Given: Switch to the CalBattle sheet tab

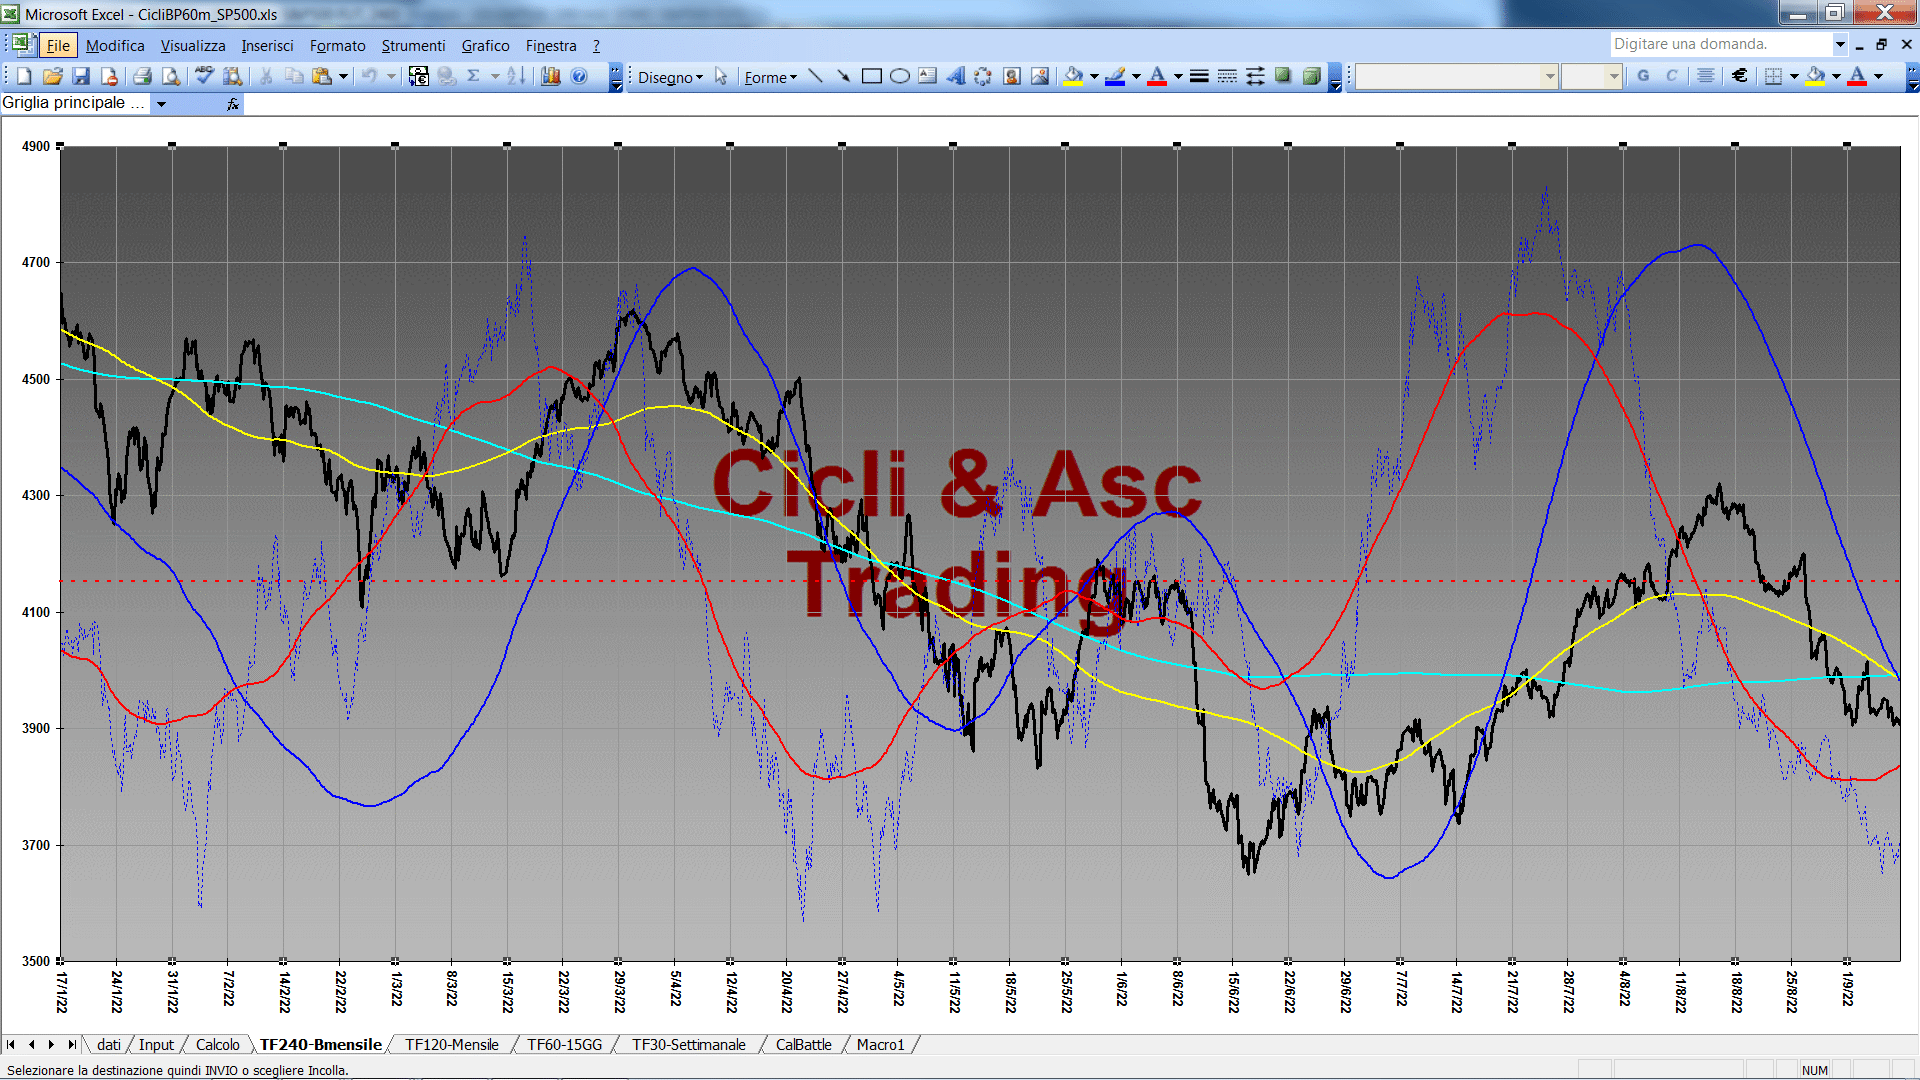Looking at the screenshot, I should coord(804,1044).
